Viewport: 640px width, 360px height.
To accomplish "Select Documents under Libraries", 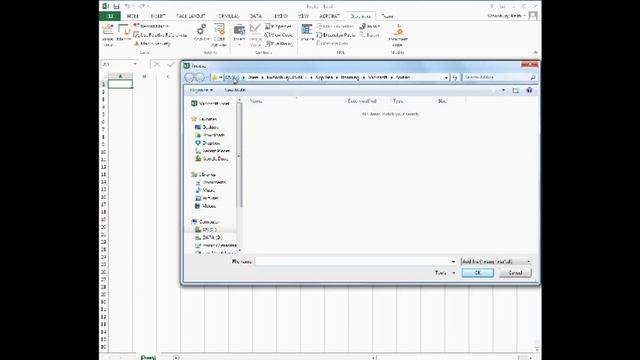I will click(211, 182).
